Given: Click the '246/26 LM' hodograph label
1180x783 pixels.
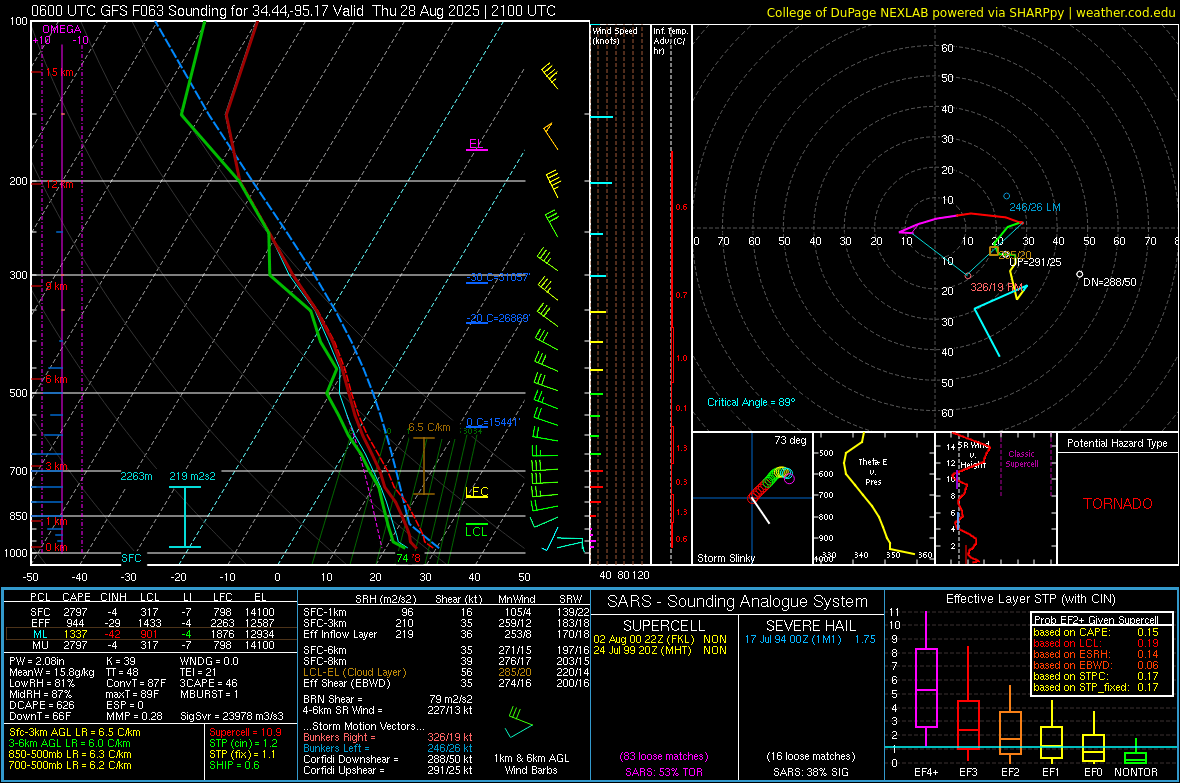Looking at the screenshot, I should coord(1034,207).
